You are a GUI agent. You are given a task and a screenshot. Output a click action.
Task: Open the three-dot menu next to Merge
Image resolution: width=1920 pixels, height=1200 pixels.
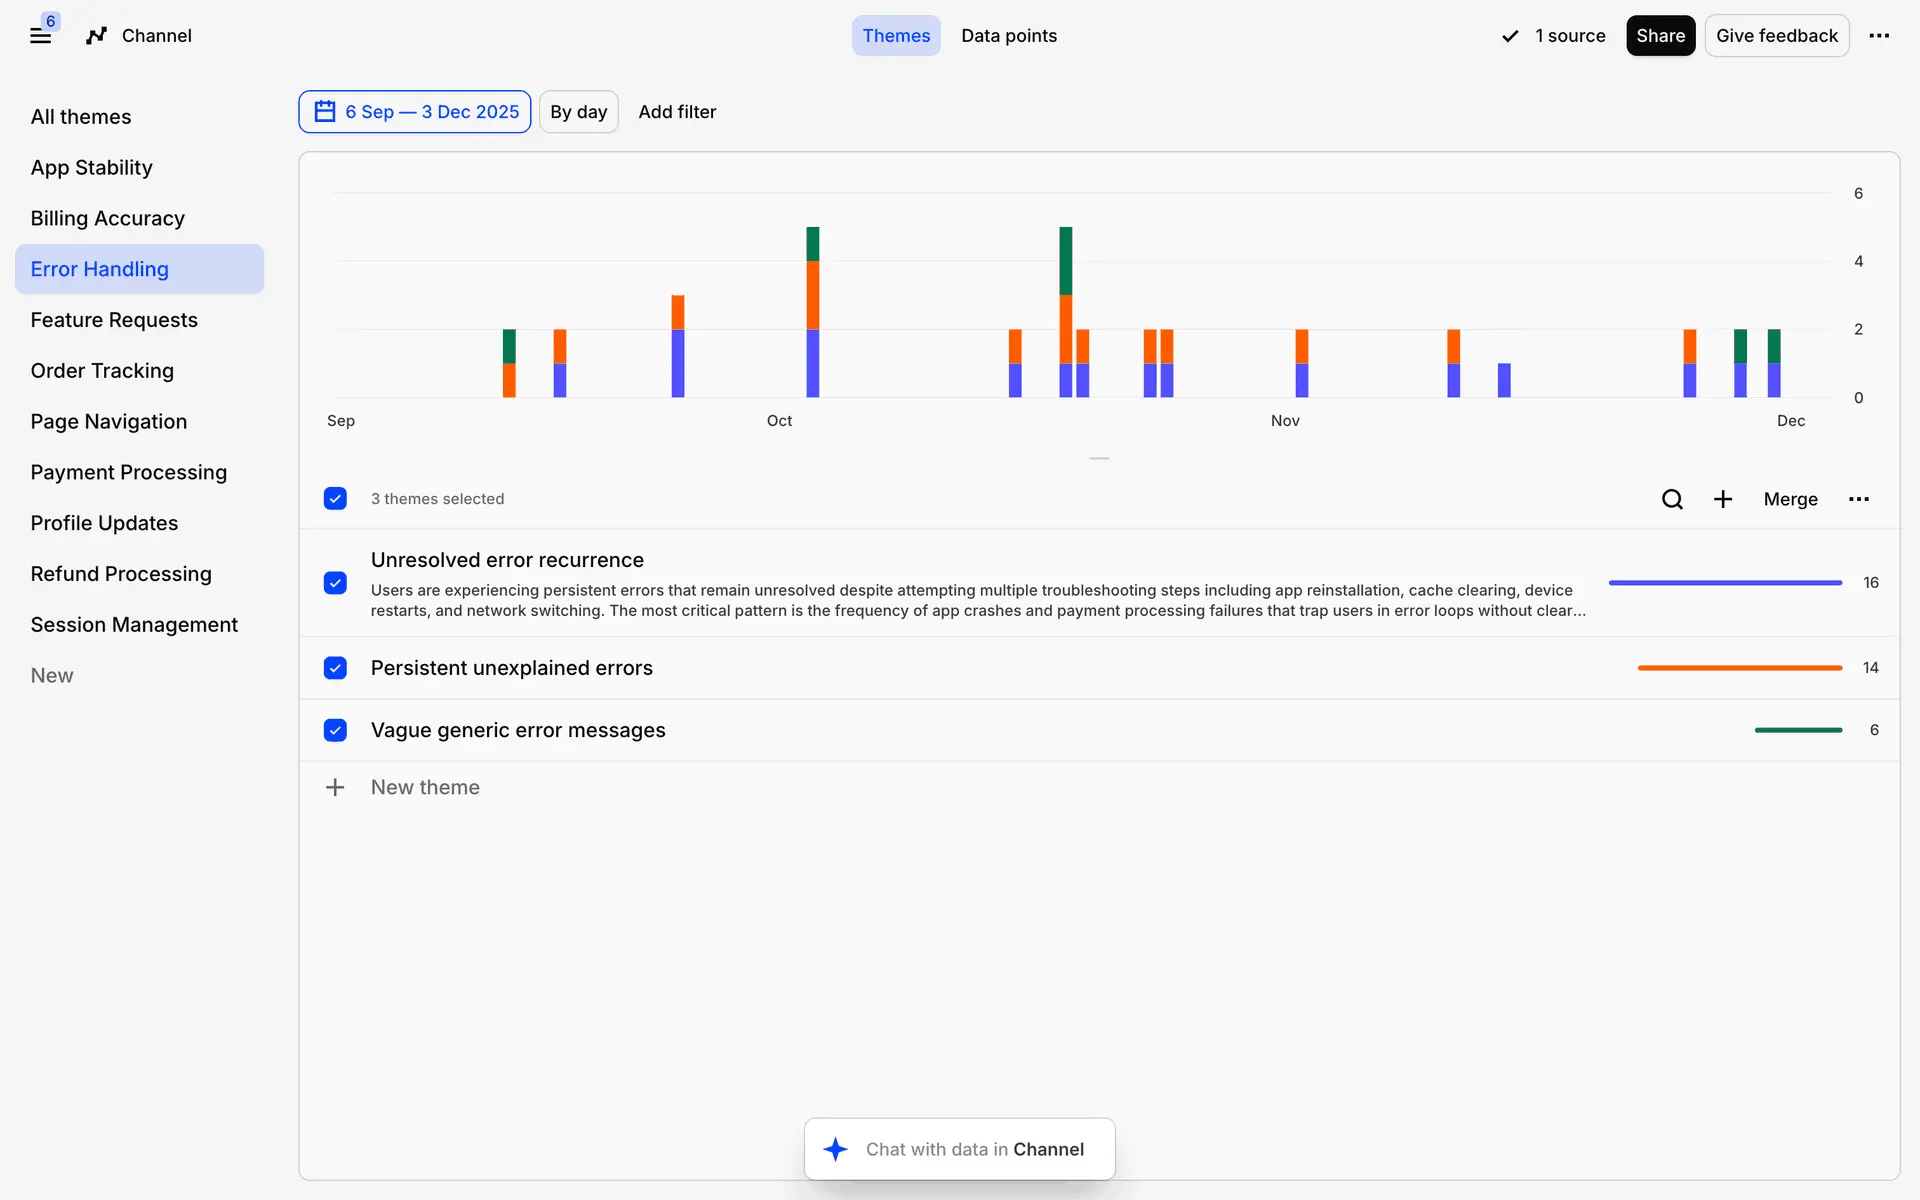click(1859, 499)
